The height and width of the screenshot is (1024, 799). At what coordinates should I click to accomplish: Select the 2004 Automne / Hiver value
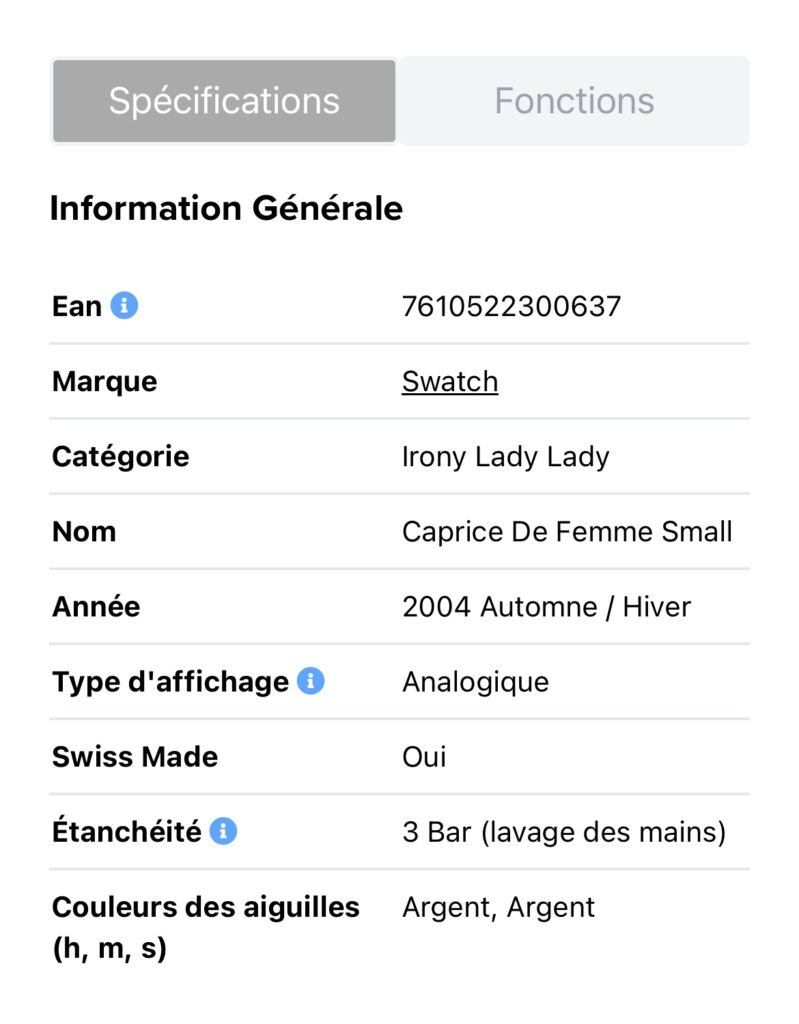pyautogui.click(x=546, y=607)
